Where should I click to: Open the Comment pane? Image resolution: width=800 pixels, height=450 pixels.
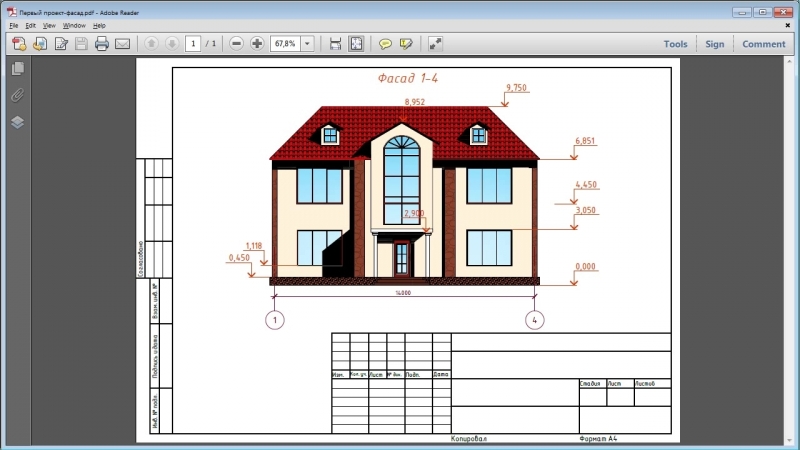click(x=764, y=44)
